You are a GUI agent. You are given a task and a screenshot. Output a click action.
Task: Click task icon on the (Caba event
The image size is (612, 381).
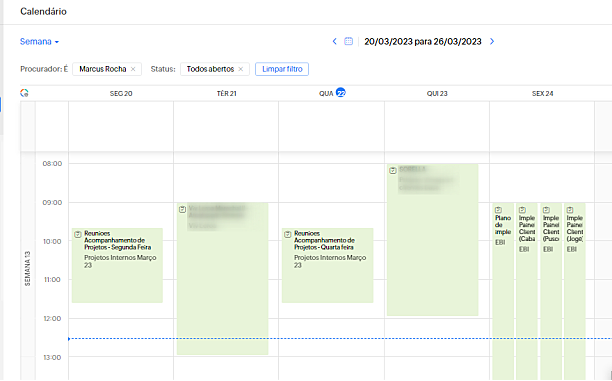pyautogui.click(x=522, y=210)
